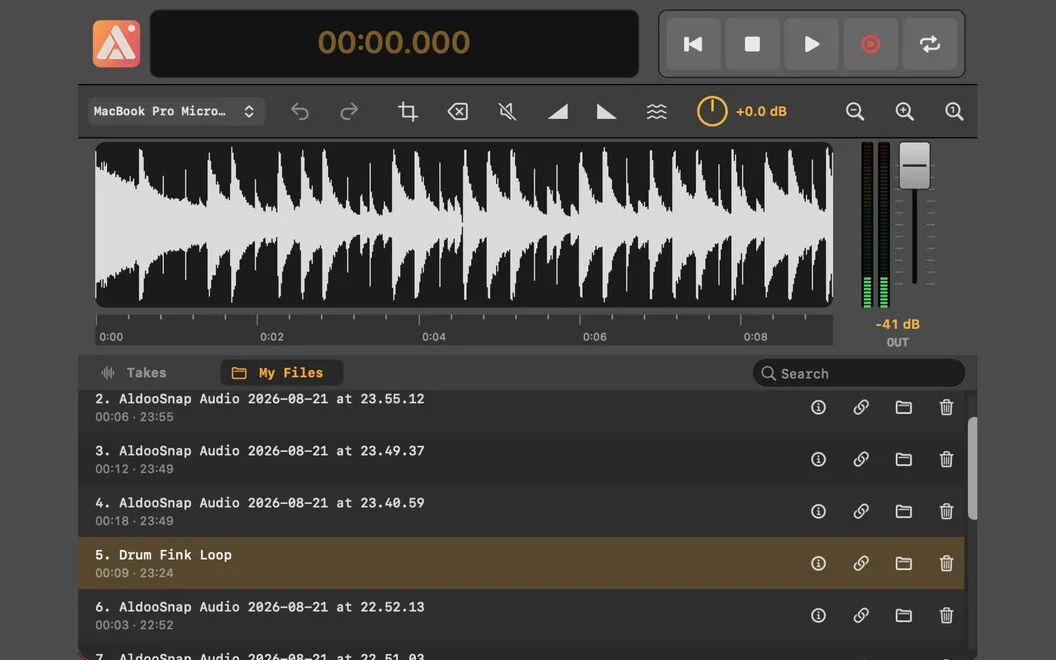Viewport: 1056px width, 660px height.
Task: Switch to the Takes tab
Action: tap(133, 372)
